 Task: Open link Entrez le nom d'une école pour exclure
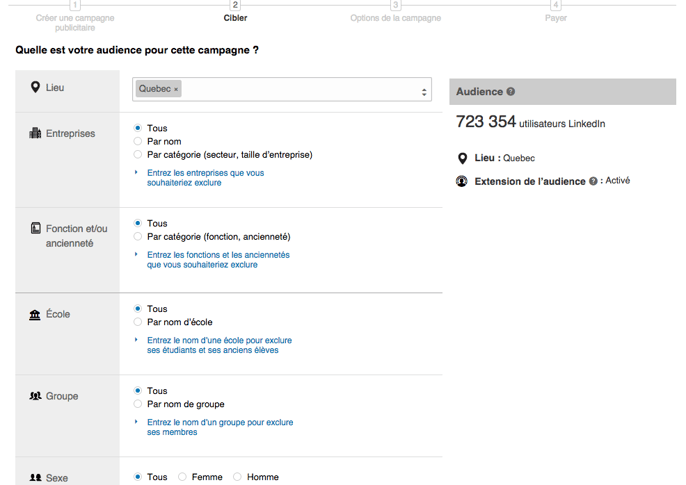point(219,345)
